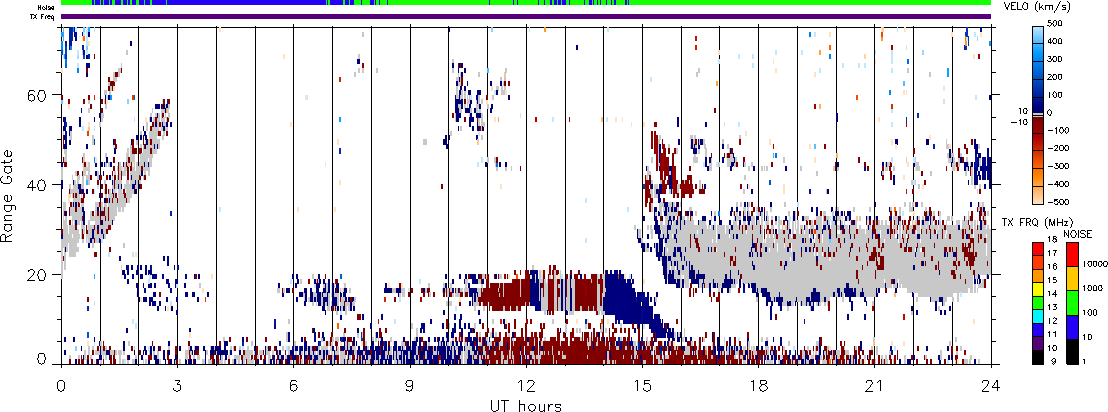This screenshot has width=1108, height=412.
Task: Click x-axis tick label "3"
Action: (177, 386)
